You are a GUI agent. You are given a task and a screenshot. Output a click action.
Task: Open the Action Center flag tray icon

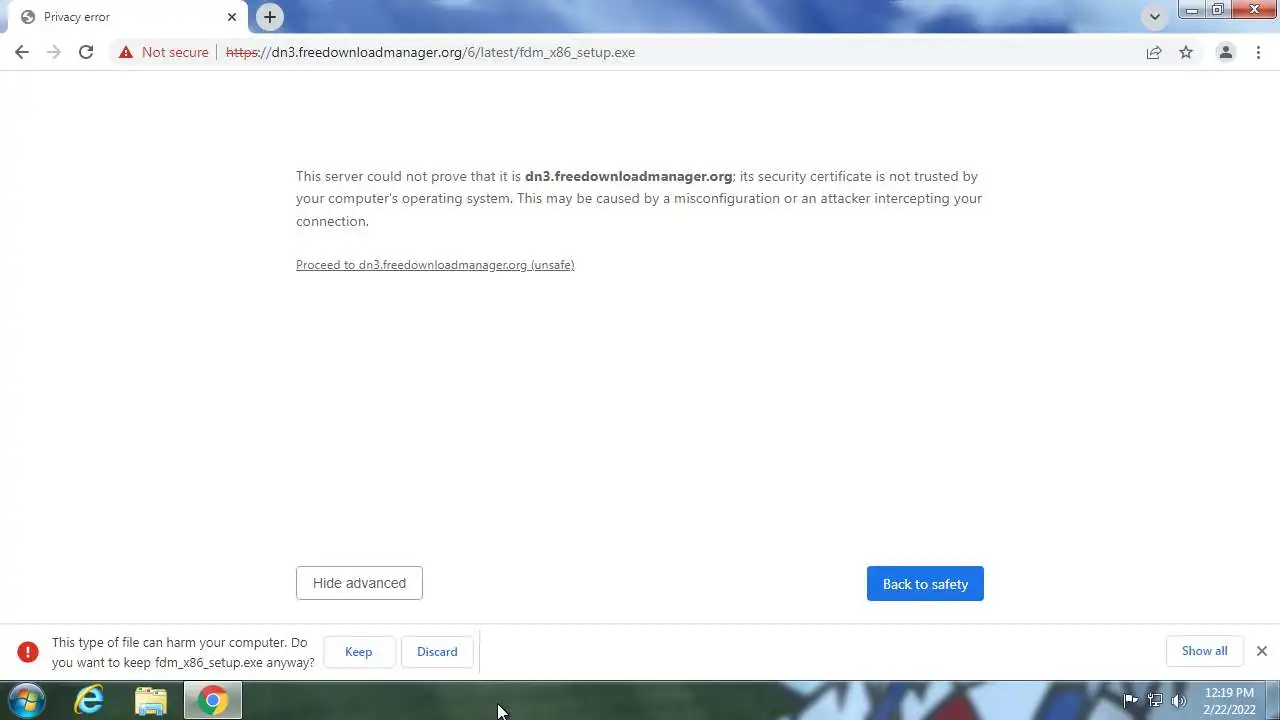pyautogui.click(x=1131, y=700)
